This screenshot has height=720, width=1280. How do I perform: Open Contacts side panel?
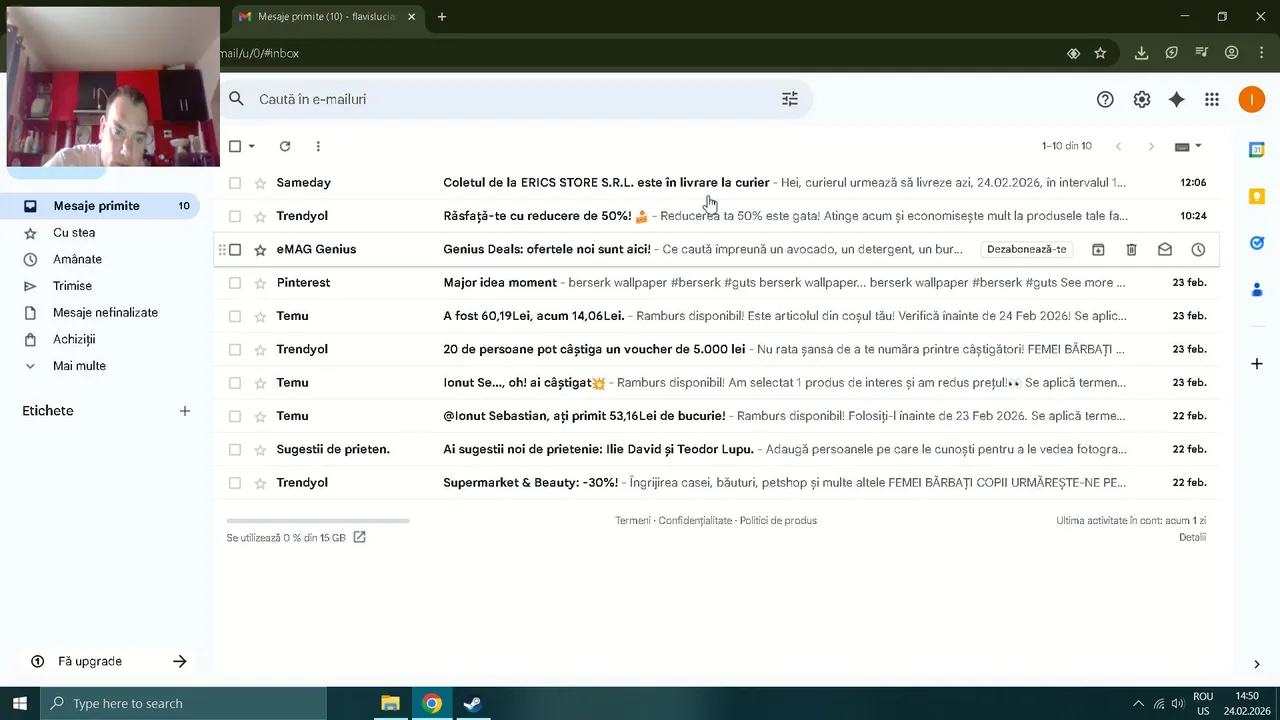pos(1257,290)
